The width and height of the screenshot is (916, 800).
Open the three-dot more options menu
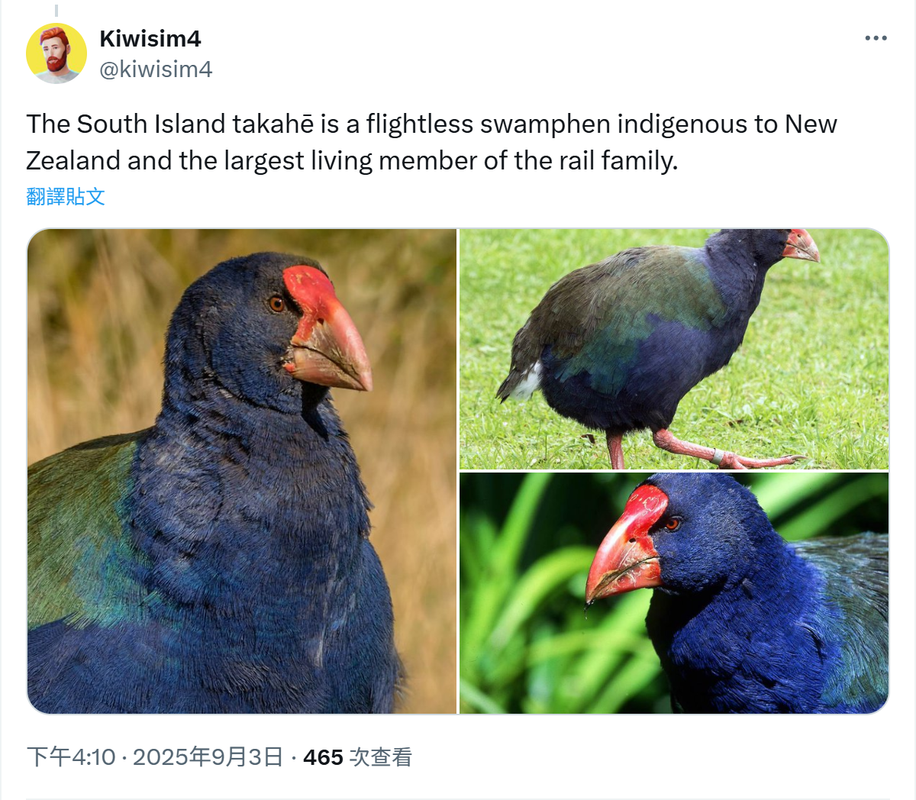tap(876, 38)
